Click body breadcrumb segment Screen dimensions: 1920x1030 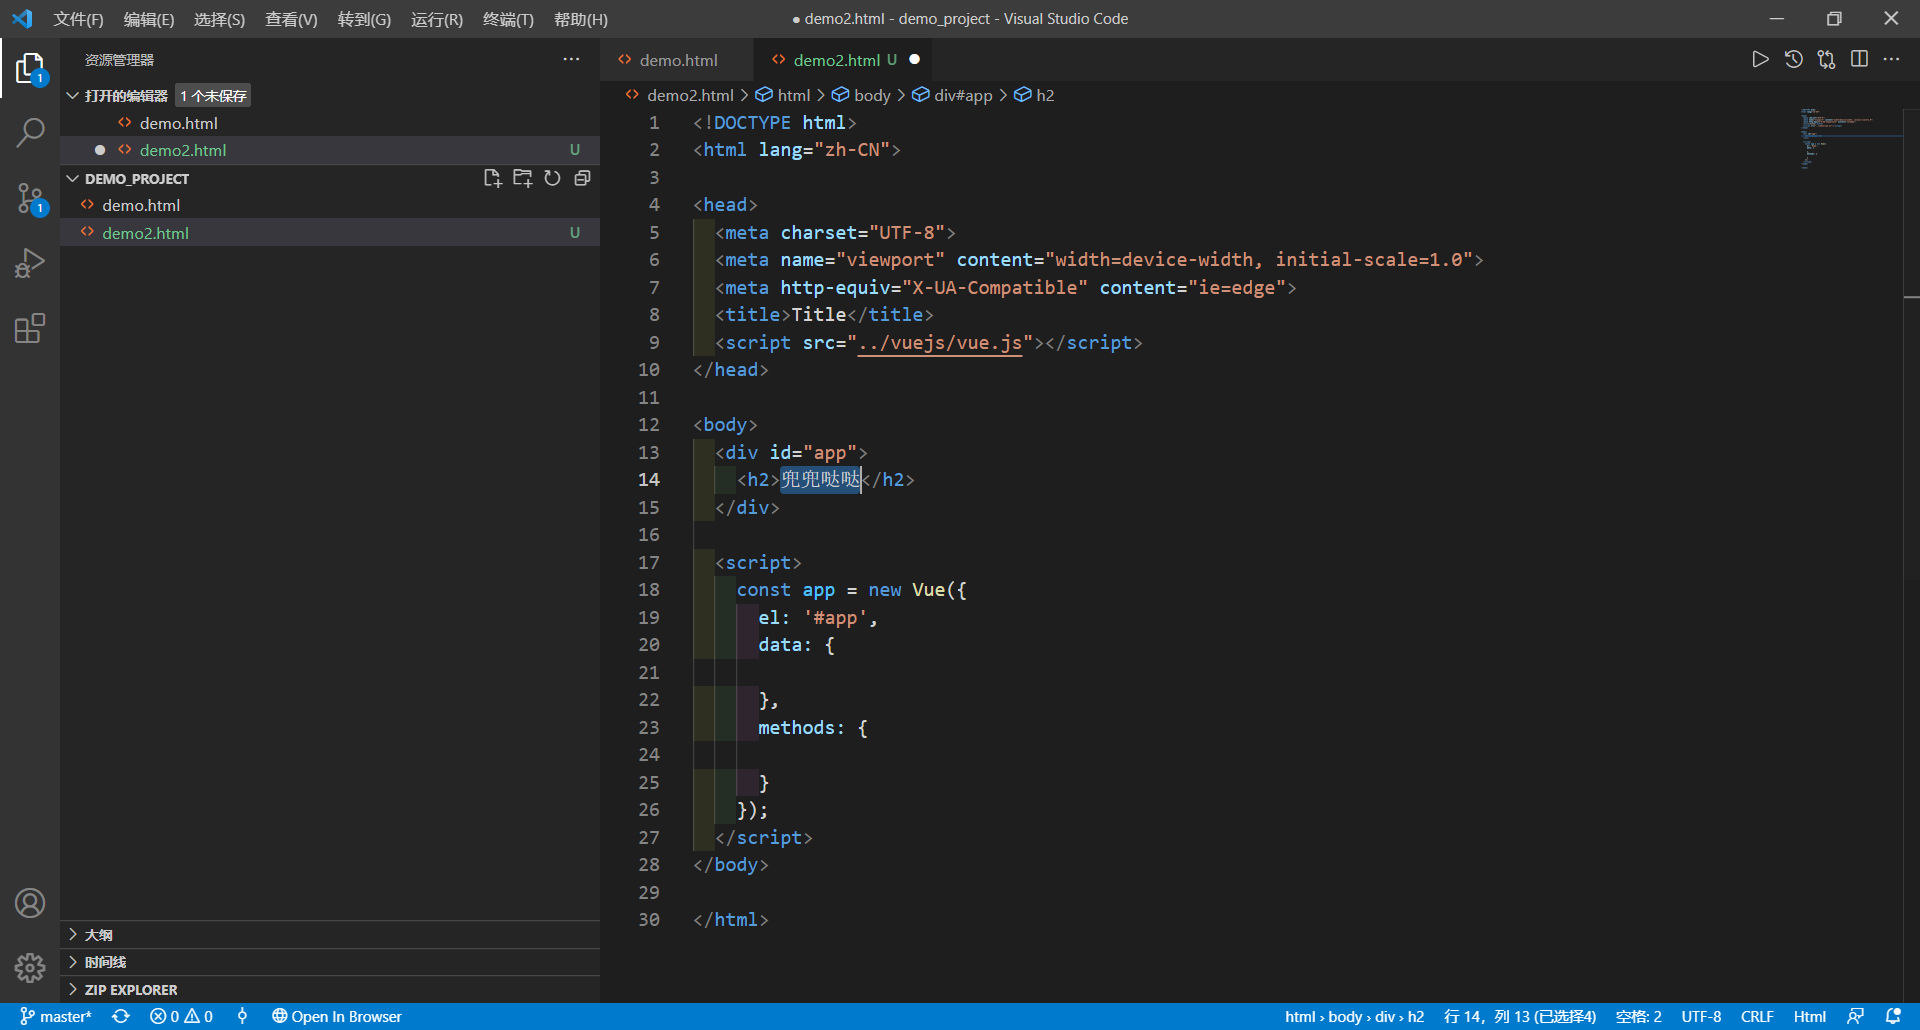(861, 95)
